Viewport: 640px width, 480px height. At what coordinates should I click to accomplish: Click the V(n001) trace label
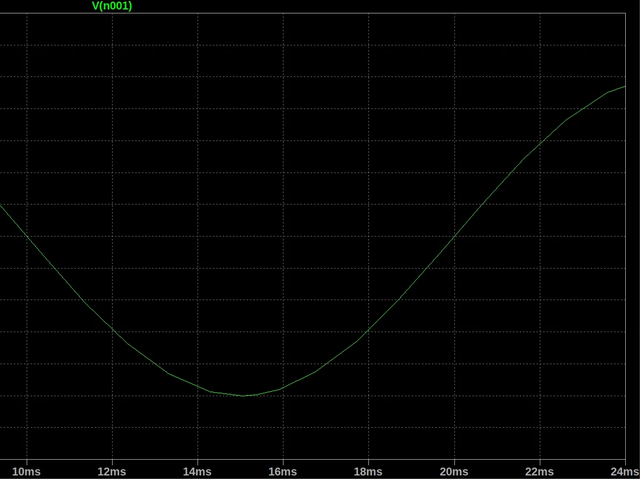click(112, 6)
